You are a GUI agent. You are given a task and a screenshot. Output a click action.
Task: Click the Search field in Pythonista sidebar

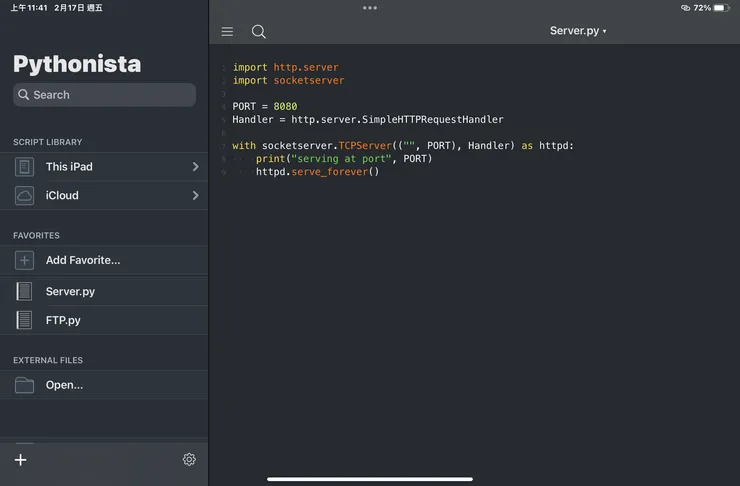(x=104, y=95)
